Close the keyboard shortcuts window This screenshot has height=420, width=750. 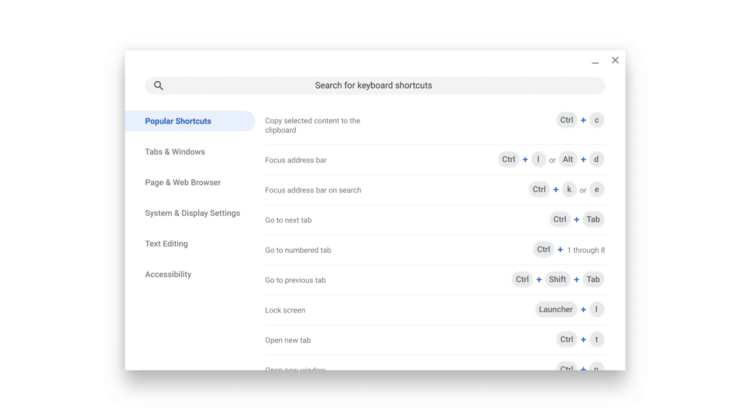click(615, 61)
